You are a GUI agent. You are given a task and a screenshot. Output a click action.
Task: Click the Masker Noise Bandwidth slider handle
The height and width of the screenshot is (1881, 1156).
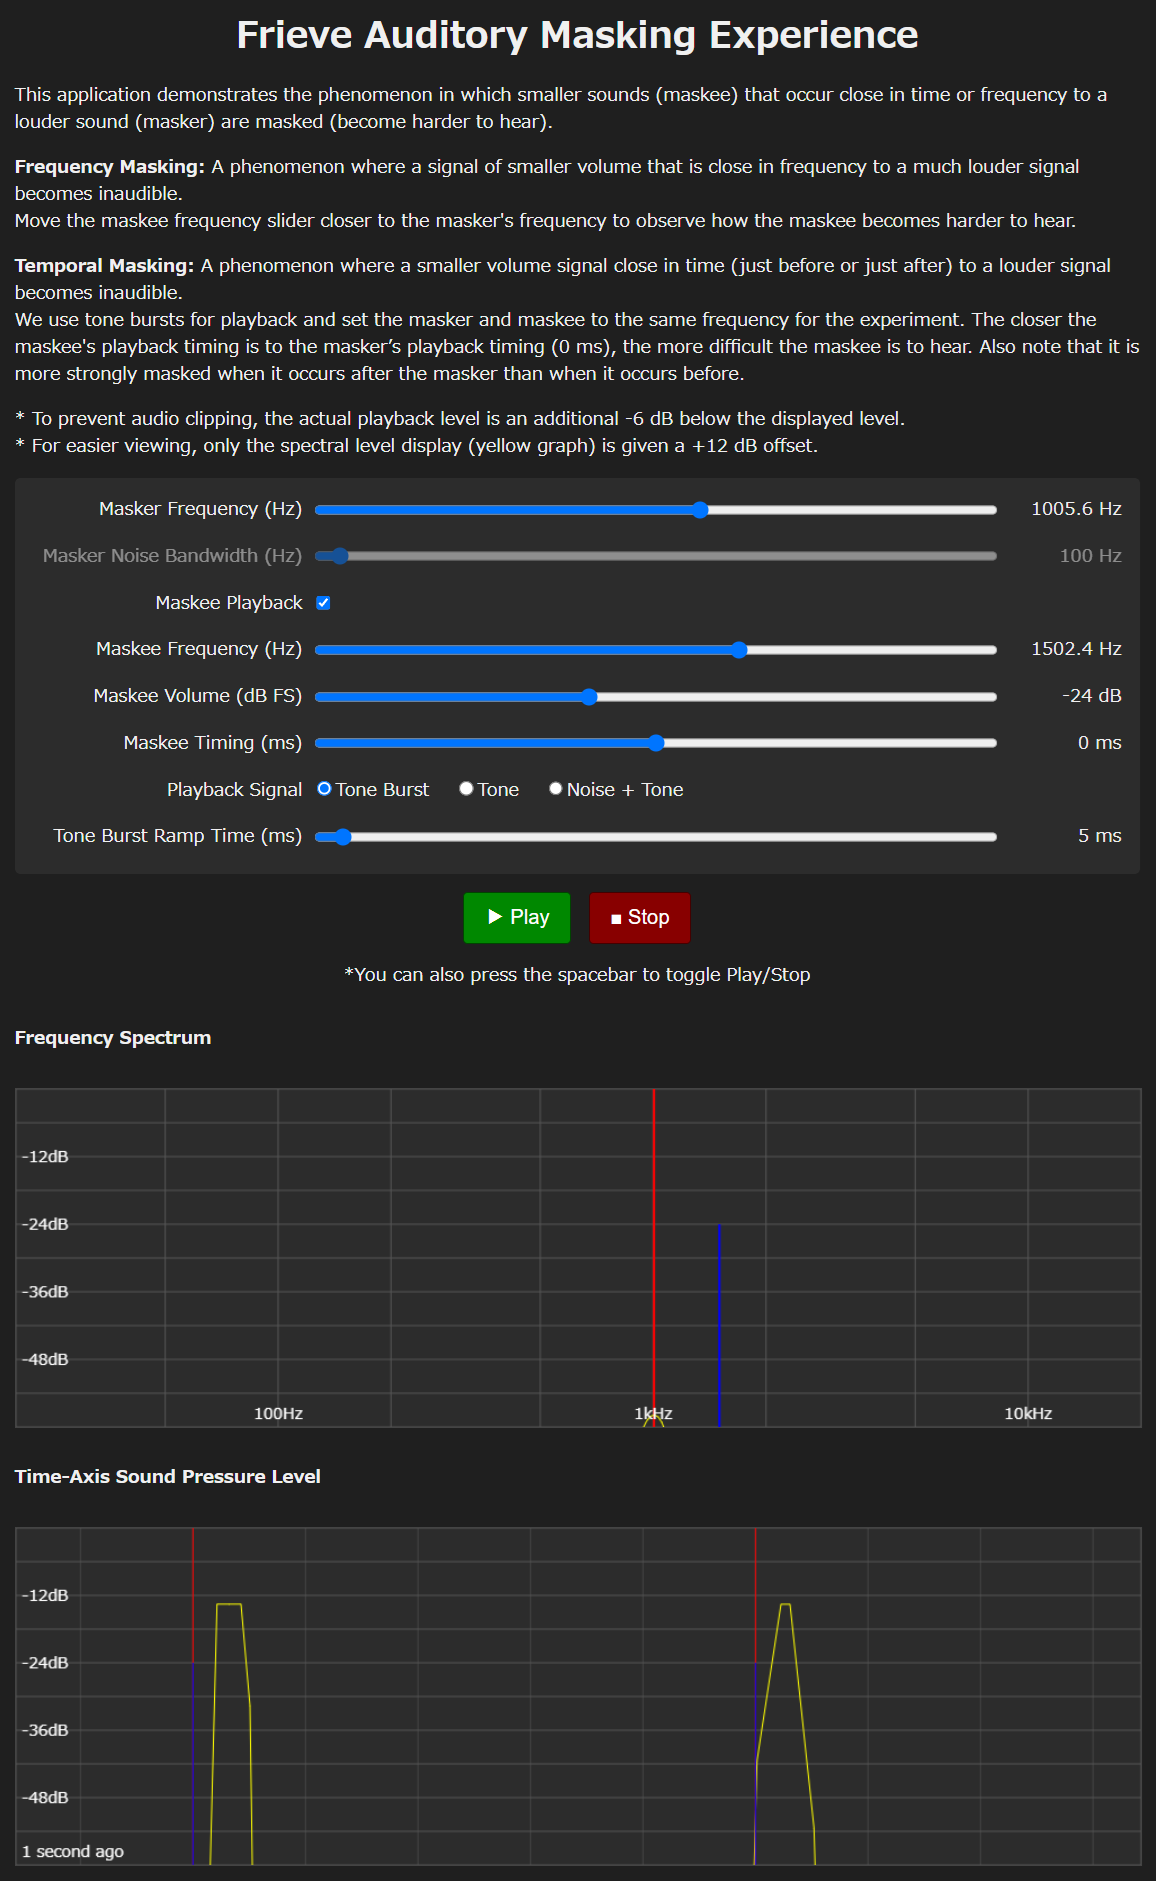click(x=340, y=556)
